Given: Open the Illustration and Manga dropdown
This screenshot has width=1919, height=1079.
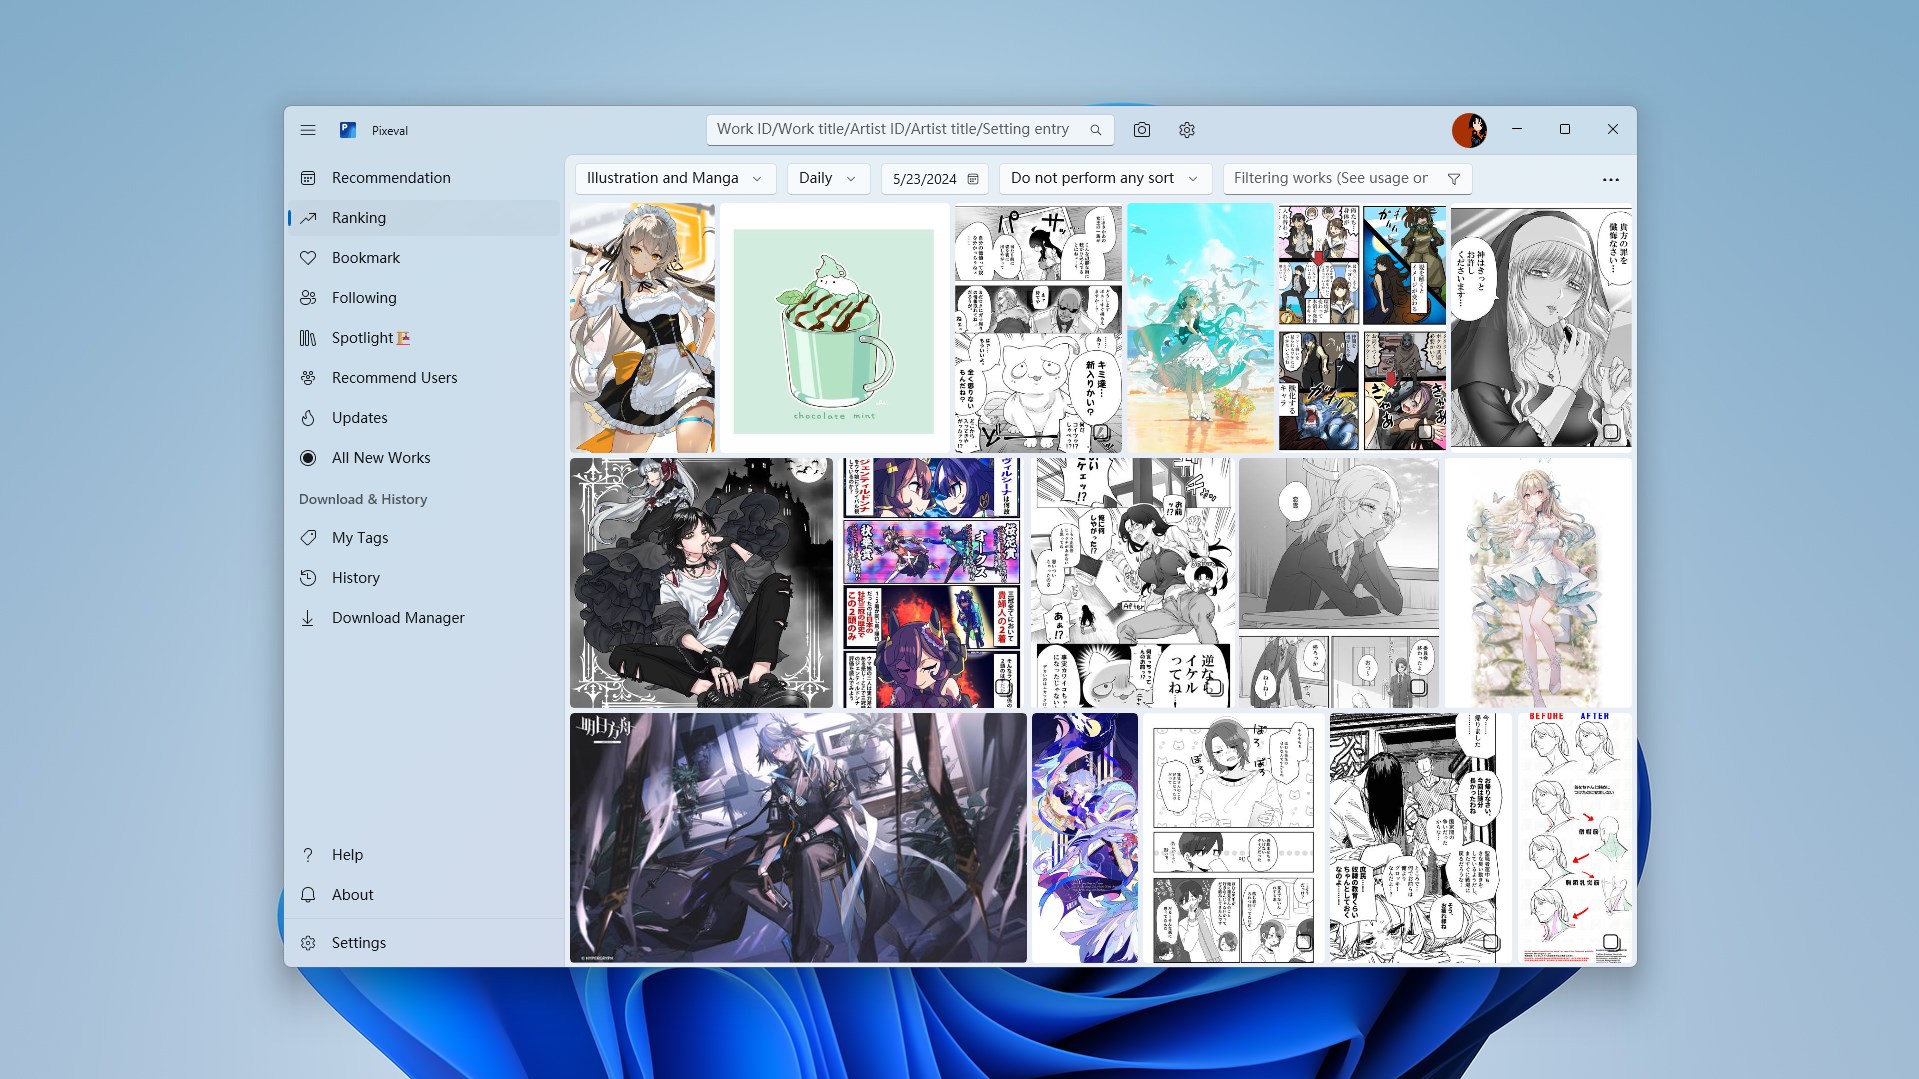Looking at the screenshot, I should tap(675, 178).
